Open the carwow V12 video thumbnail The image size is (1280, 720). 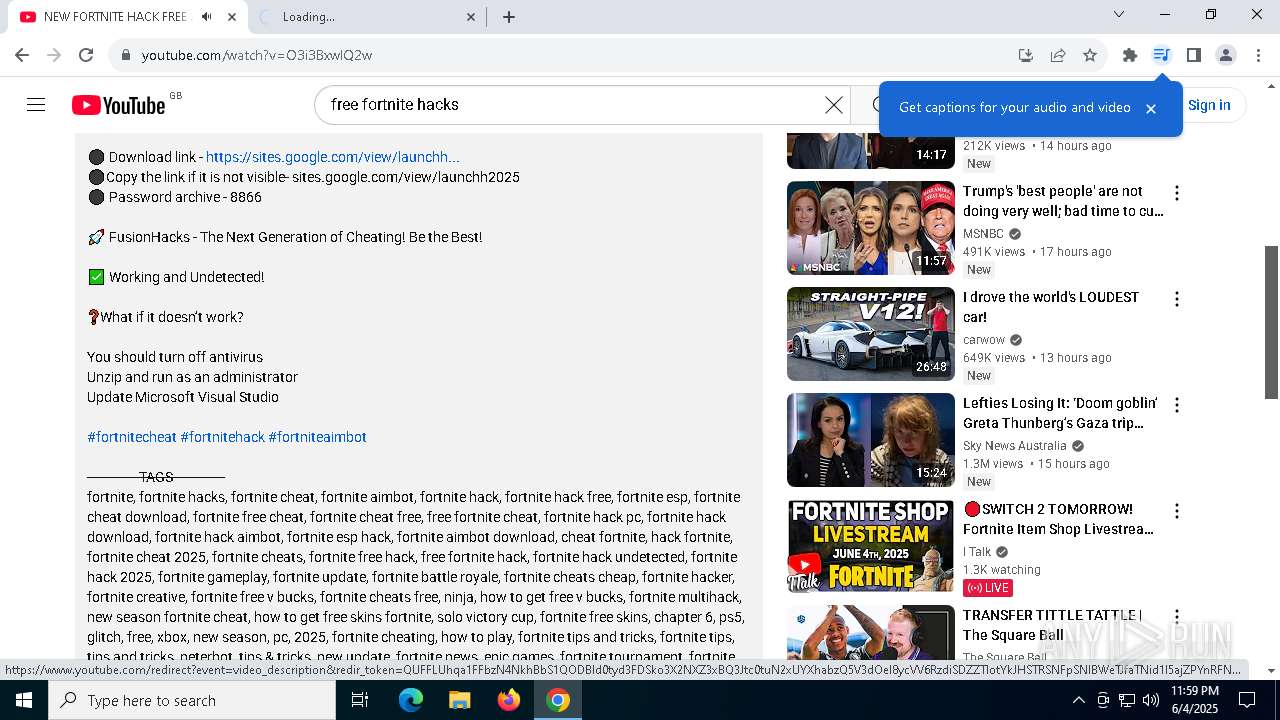871,334
